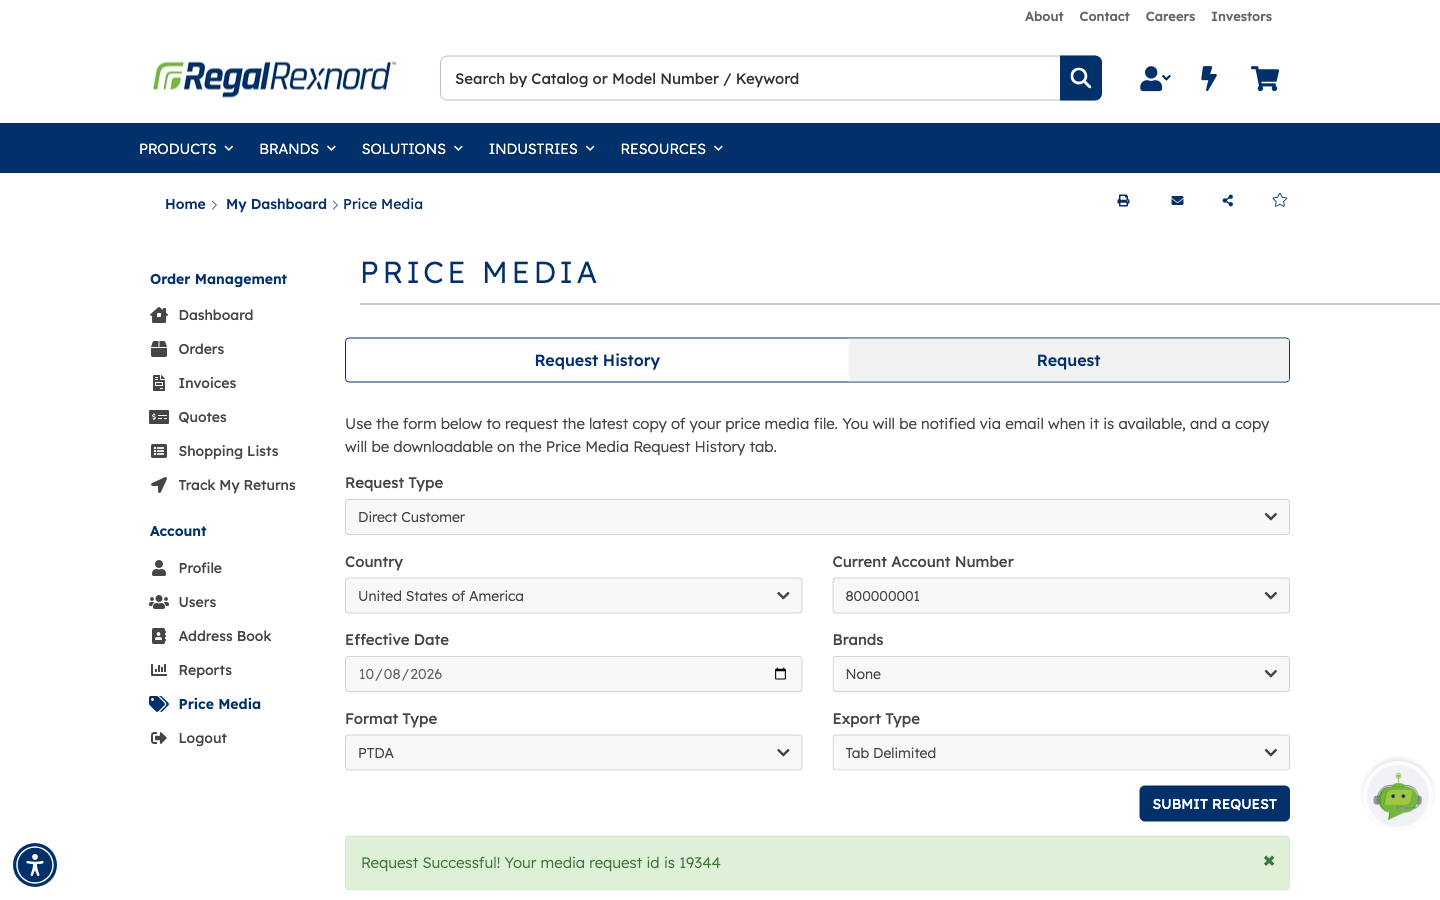Open the Brands navigation menu
The width and height of the screenshot is (1440, 900).
(x=297, y=149)
